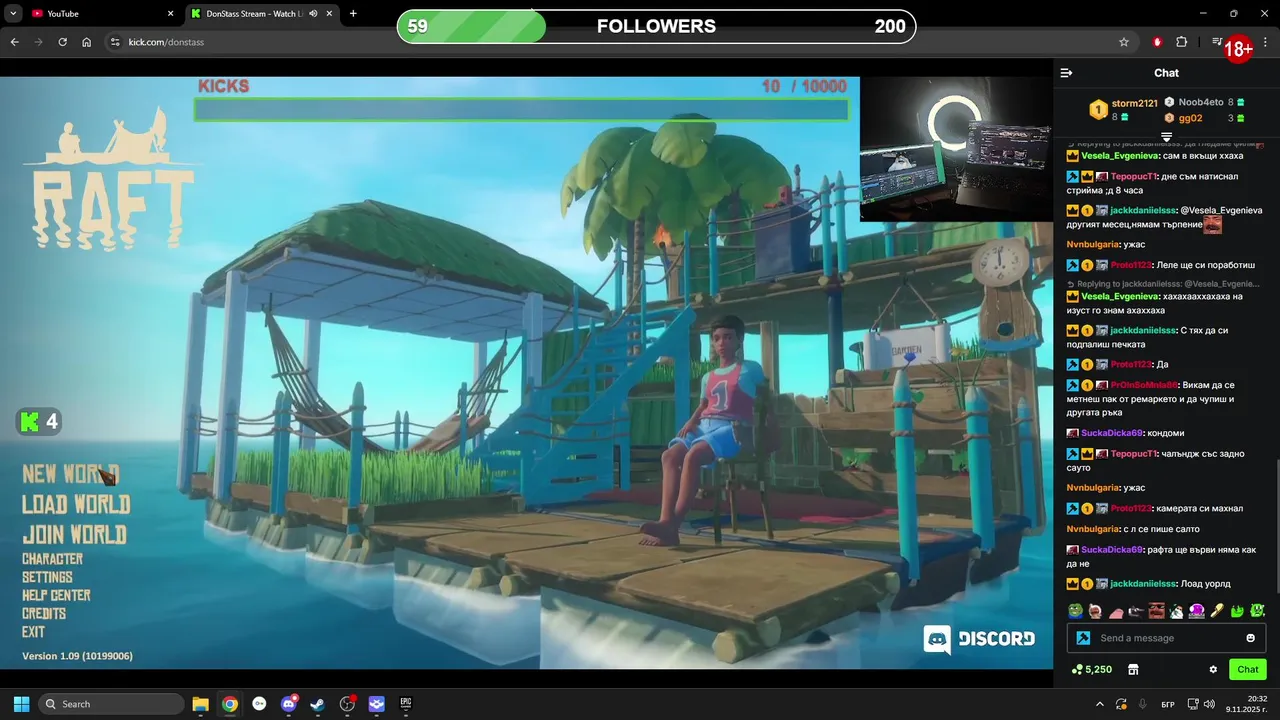Open the red ad-blocker extension icon

click(1157, 42)
